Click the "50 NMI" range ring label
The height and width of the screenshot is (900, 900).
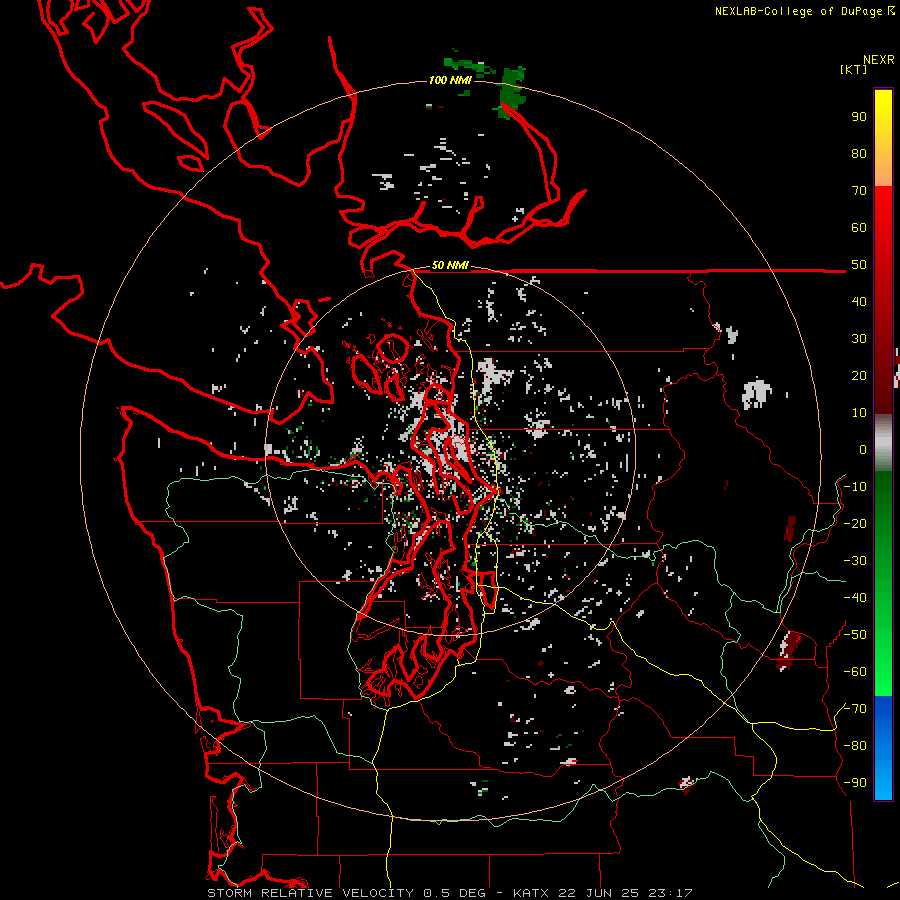click(450, 265)
